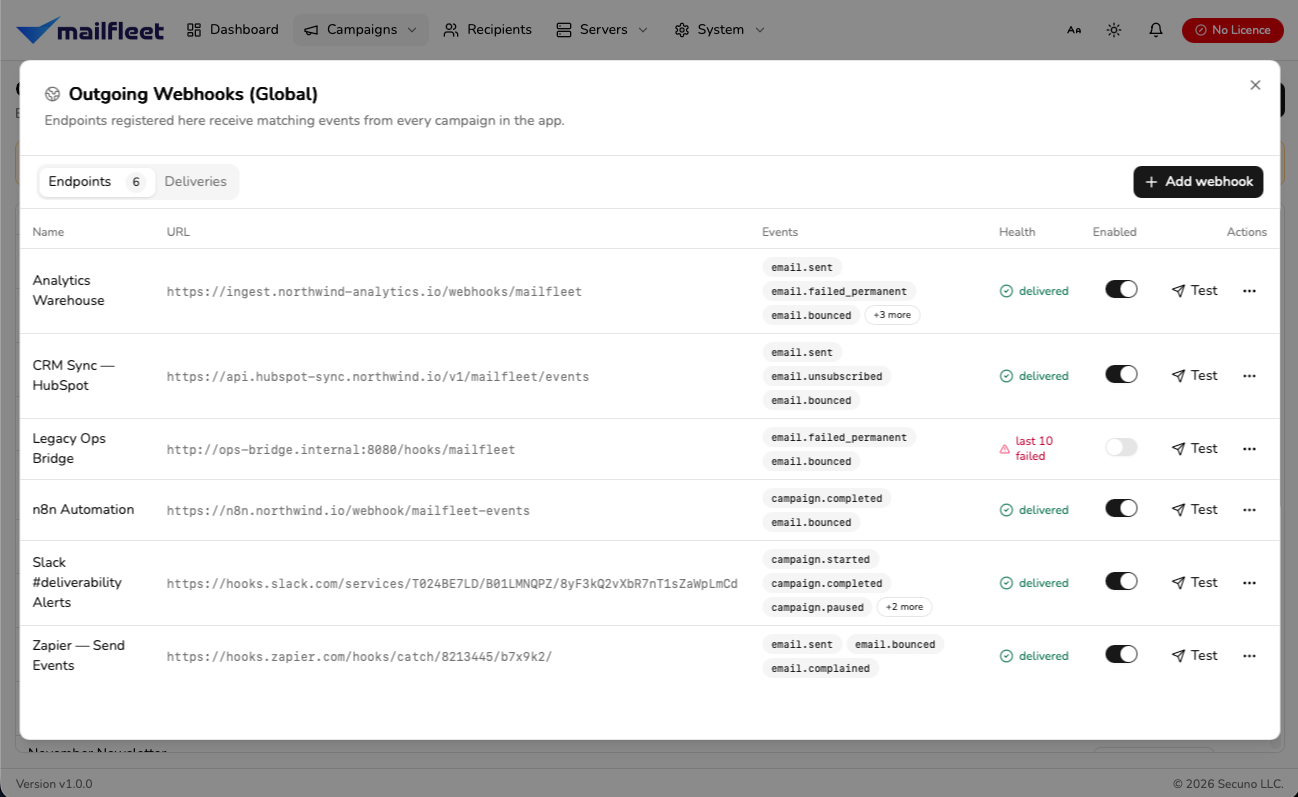This screenshot has height=797, width=1298.
Task: Click the email.complained tag in Zapier row
Action: click(x=820, y=669)
